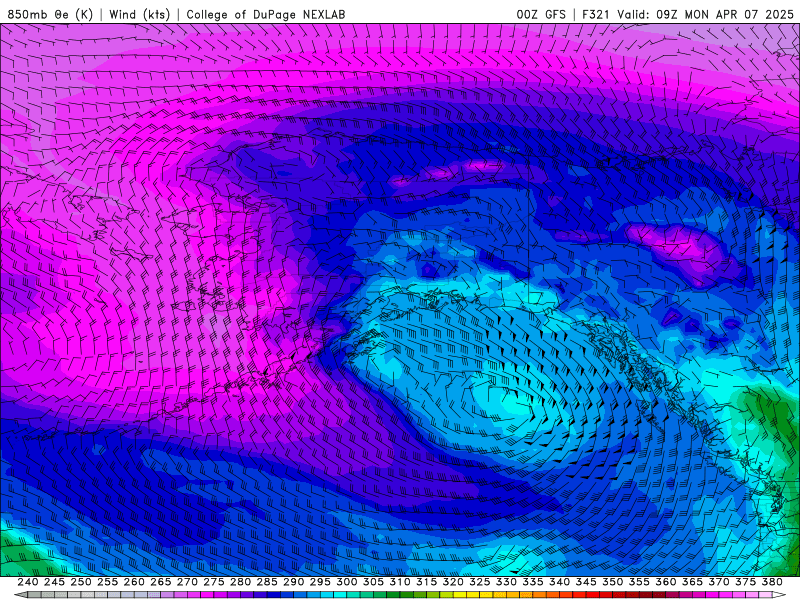800x600 pixels.
Task: Select the 370 colorbar value label
Action: [719, 582]
